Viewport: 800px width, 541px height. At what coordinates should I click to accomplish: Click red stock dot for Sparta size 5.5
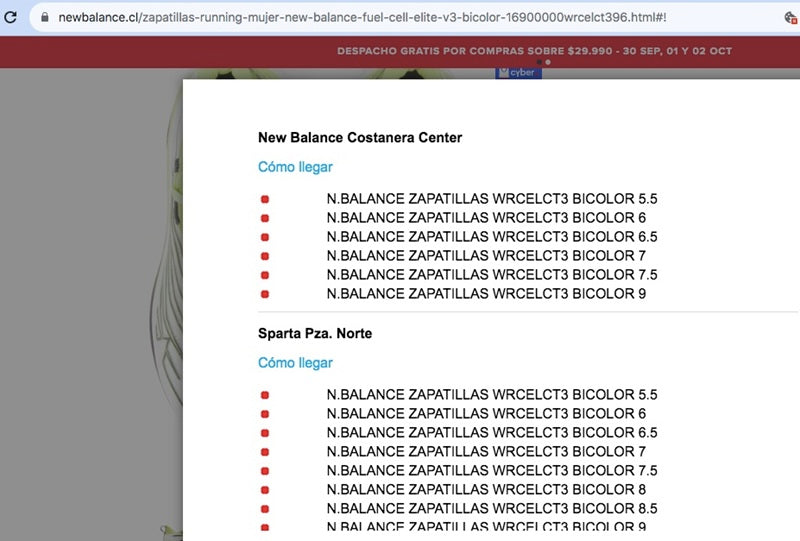coord(265,395)
